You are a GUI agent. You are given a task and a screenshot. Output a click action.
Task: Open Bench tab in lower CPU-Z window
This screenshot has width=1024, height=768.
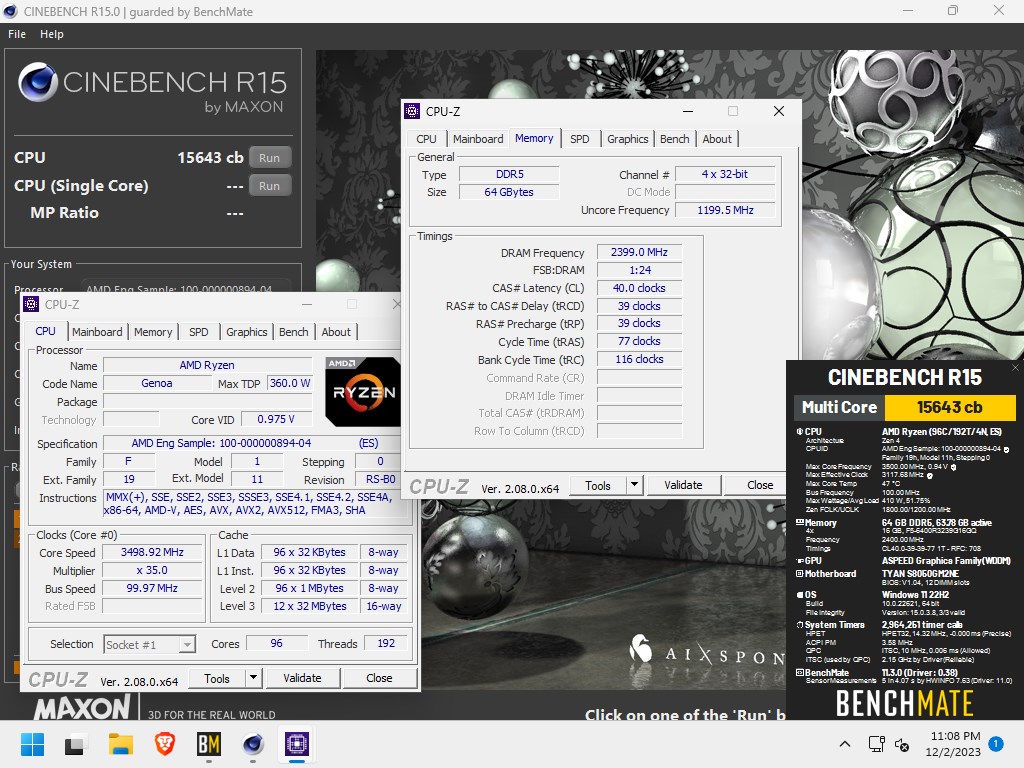coord(293,332)
